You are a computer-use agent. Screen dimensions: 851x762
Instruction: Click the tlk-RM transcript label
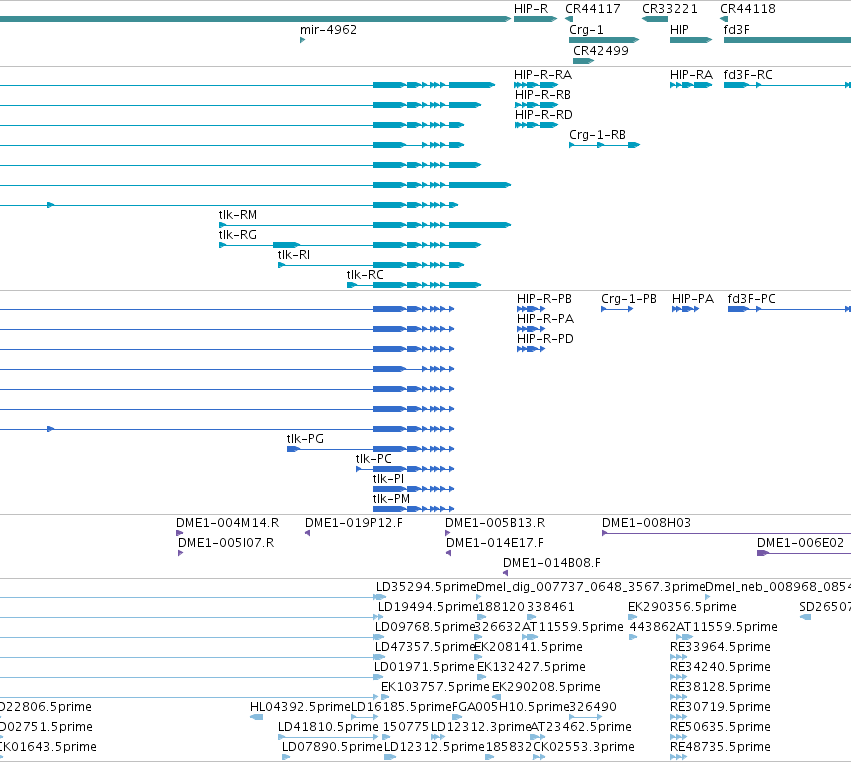(x=238, y=215)
